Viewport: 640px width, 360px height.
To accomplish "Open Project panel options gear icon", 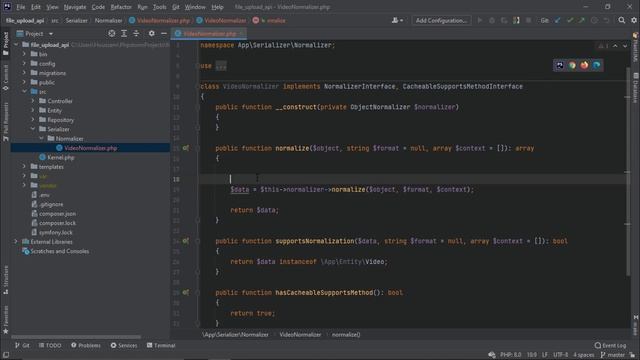I will click(x=151, y=33).
